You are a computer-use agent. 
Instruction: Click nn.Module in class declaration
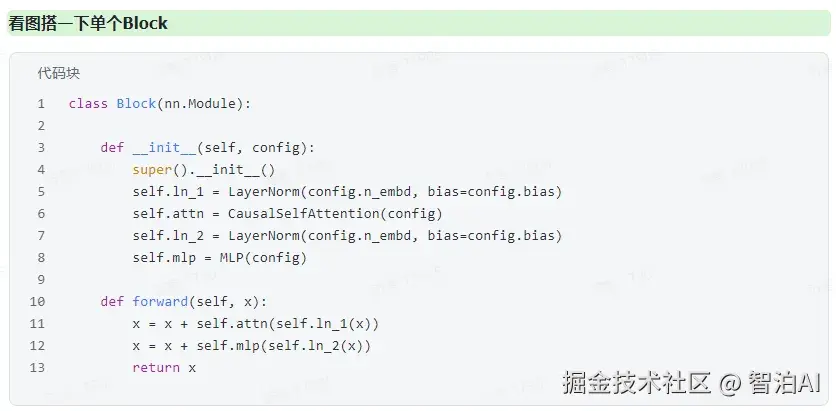[x=203, y=103]
